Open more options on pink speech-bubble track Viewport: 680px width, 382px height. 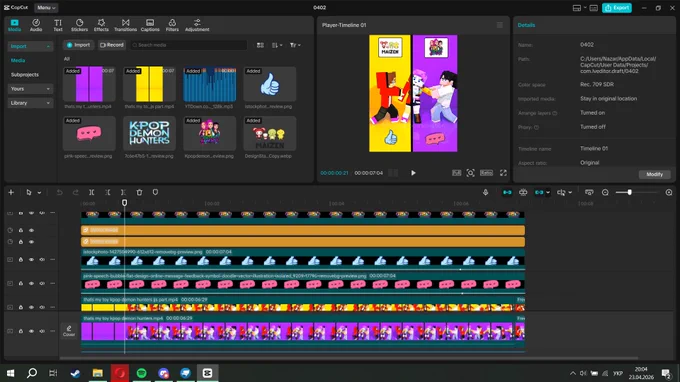[x=52, y=283]
